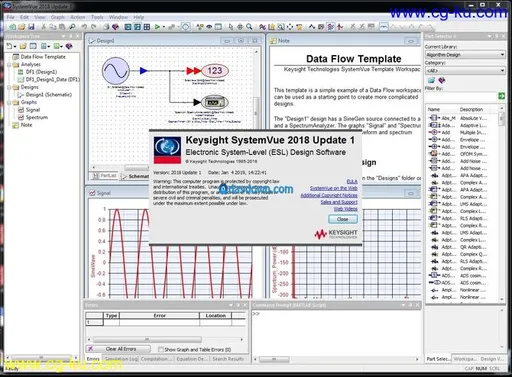Viewport: 512px width, 377px height.
Task: Click the Save floppy-disk icon
Action: [x=31, y=27]
